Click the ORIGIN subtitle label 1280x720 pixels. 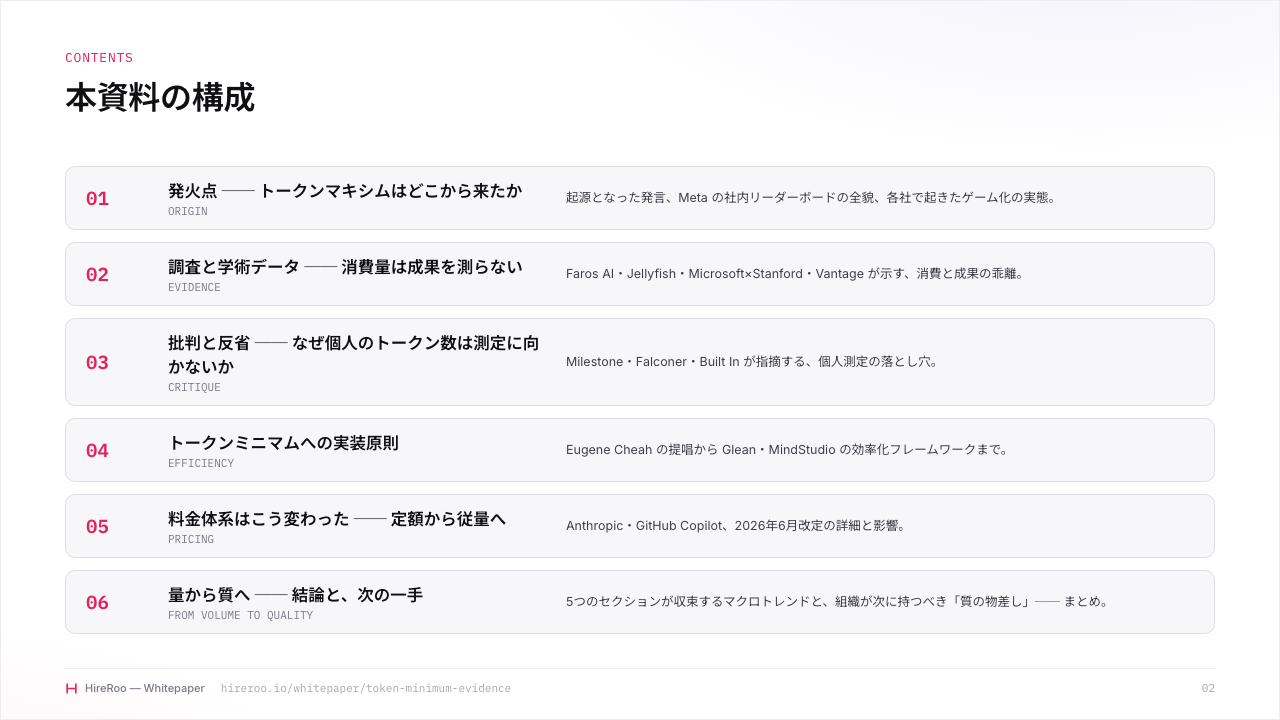tap(188, 212)
